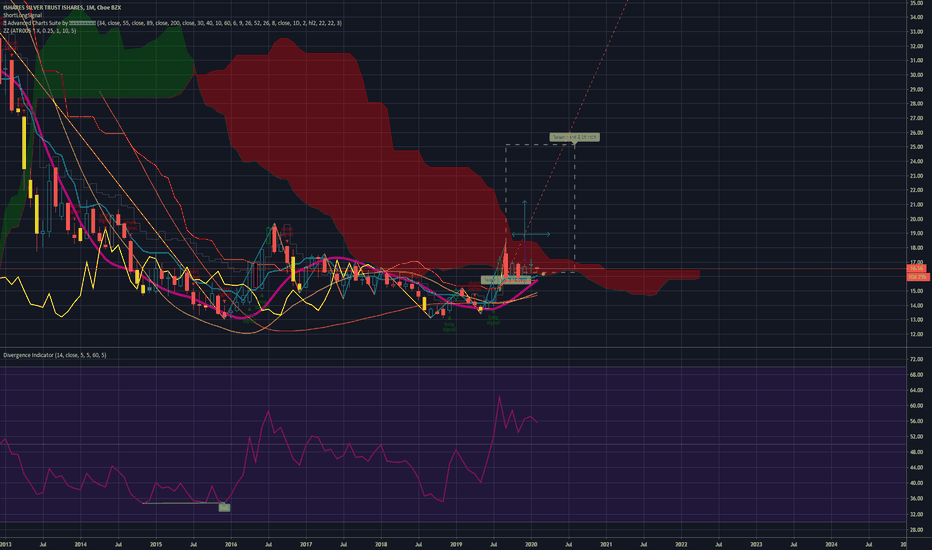Click the countdown tag below current price
Viewport: 932px width, 550px height.
[919, 277]
